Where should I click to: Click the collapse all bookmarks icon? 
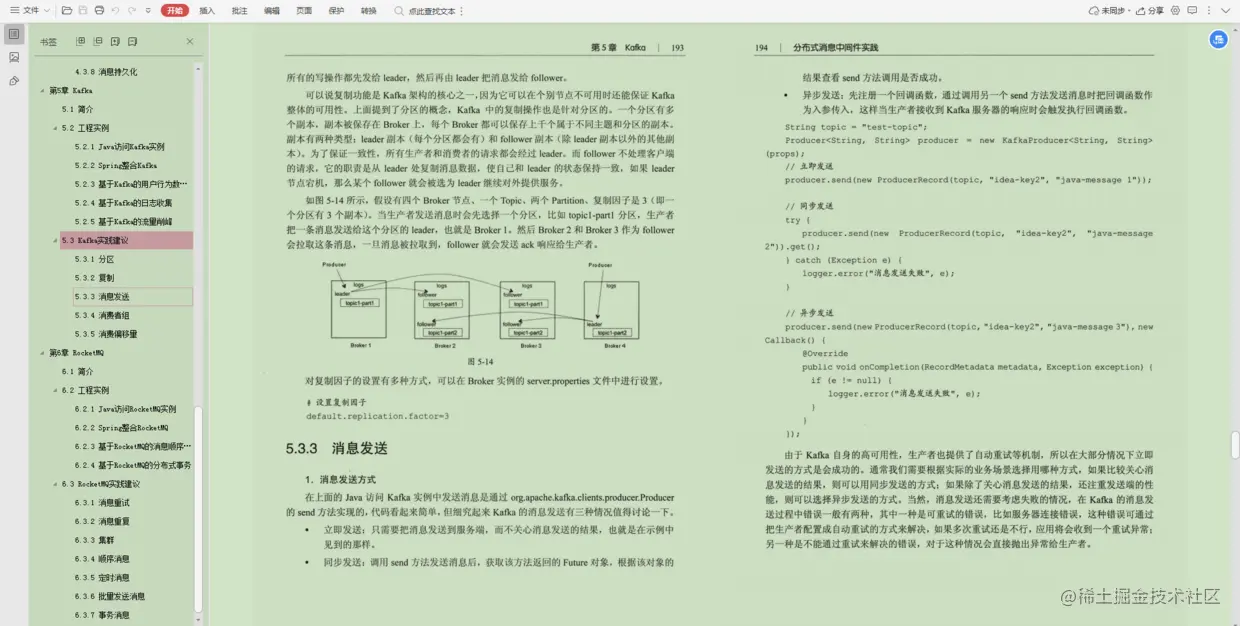pyautogui.click(x=97, y=41)
